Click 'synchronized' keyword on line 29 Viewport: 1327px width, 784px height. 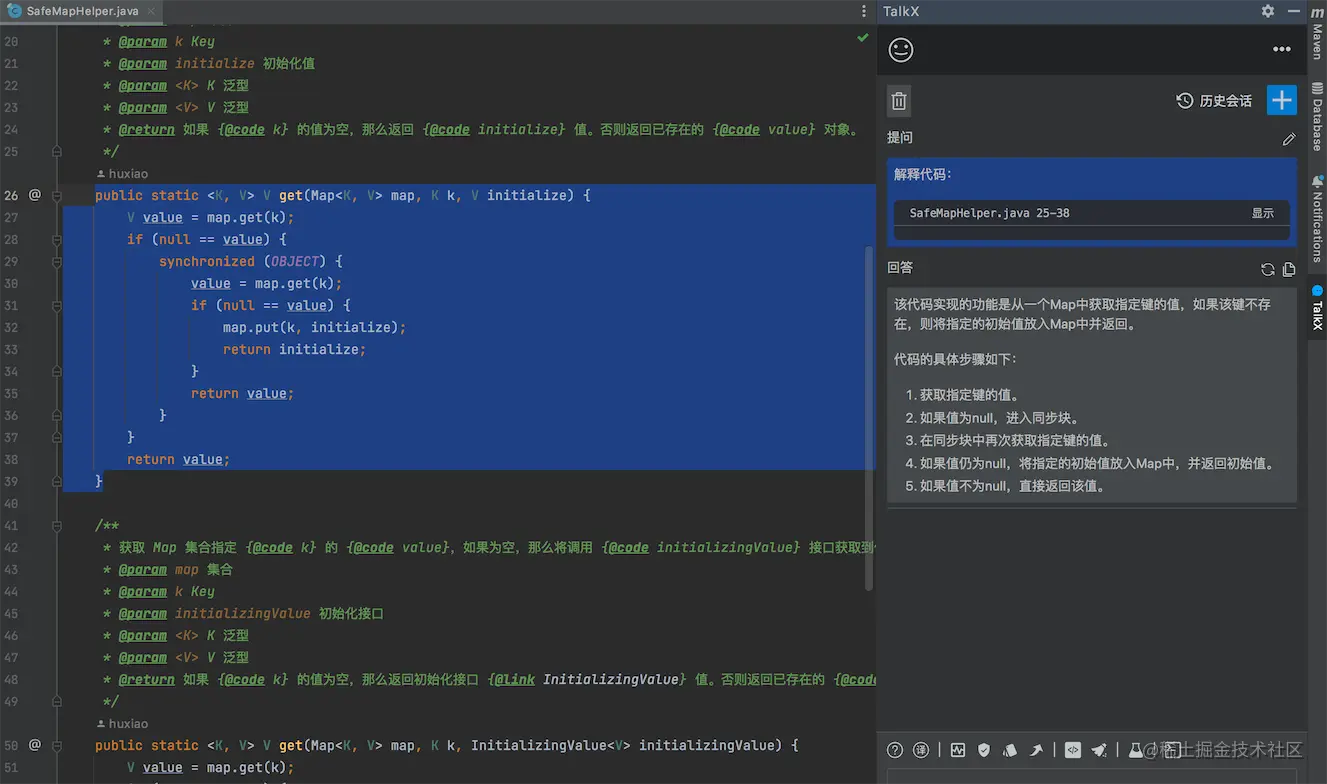pos(207,261)
